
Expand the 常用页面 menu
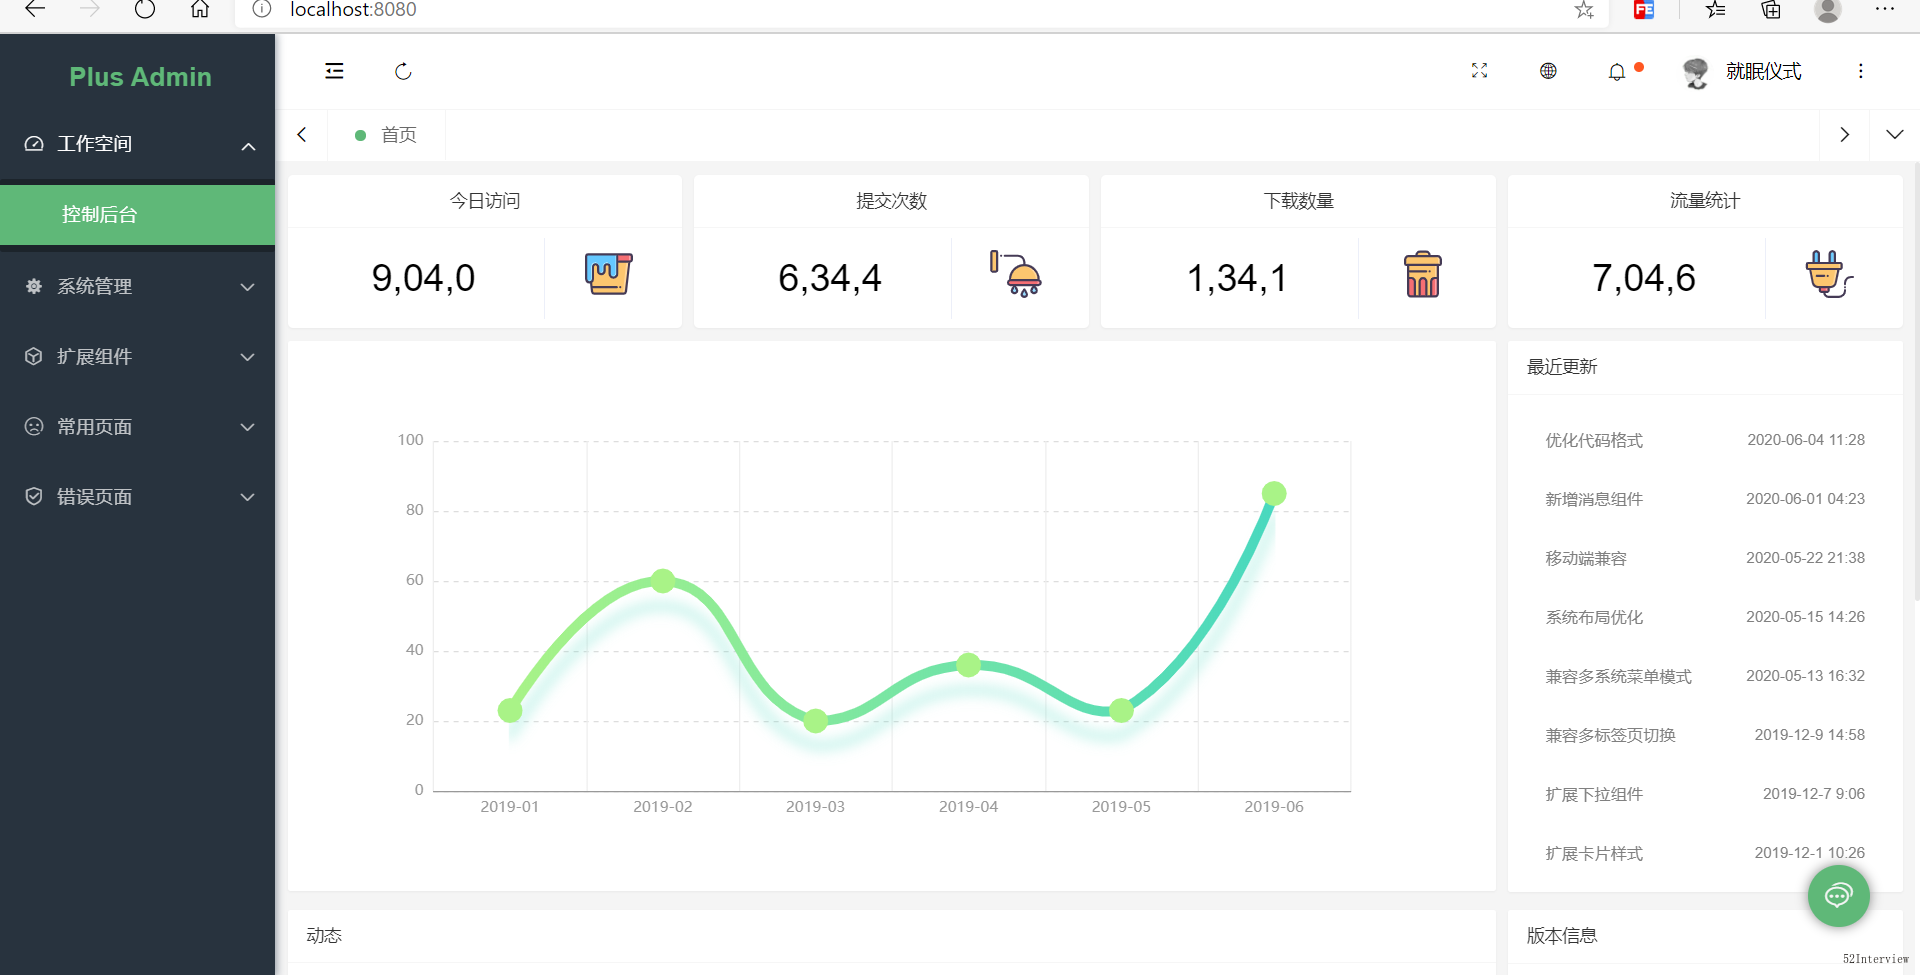click(138, 426)
